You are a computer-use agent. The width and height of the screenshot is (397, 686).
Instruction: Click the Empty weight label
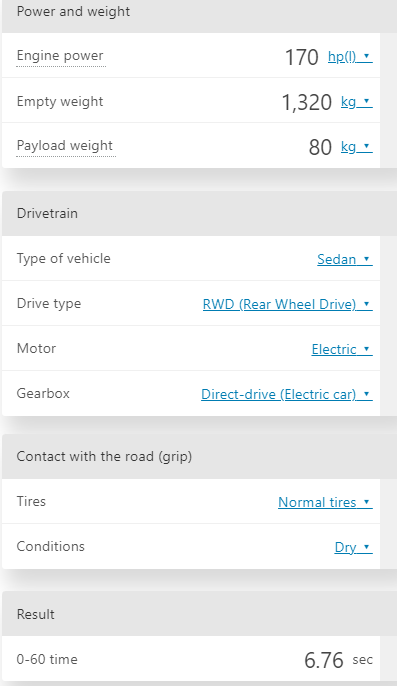click(60, 102)
